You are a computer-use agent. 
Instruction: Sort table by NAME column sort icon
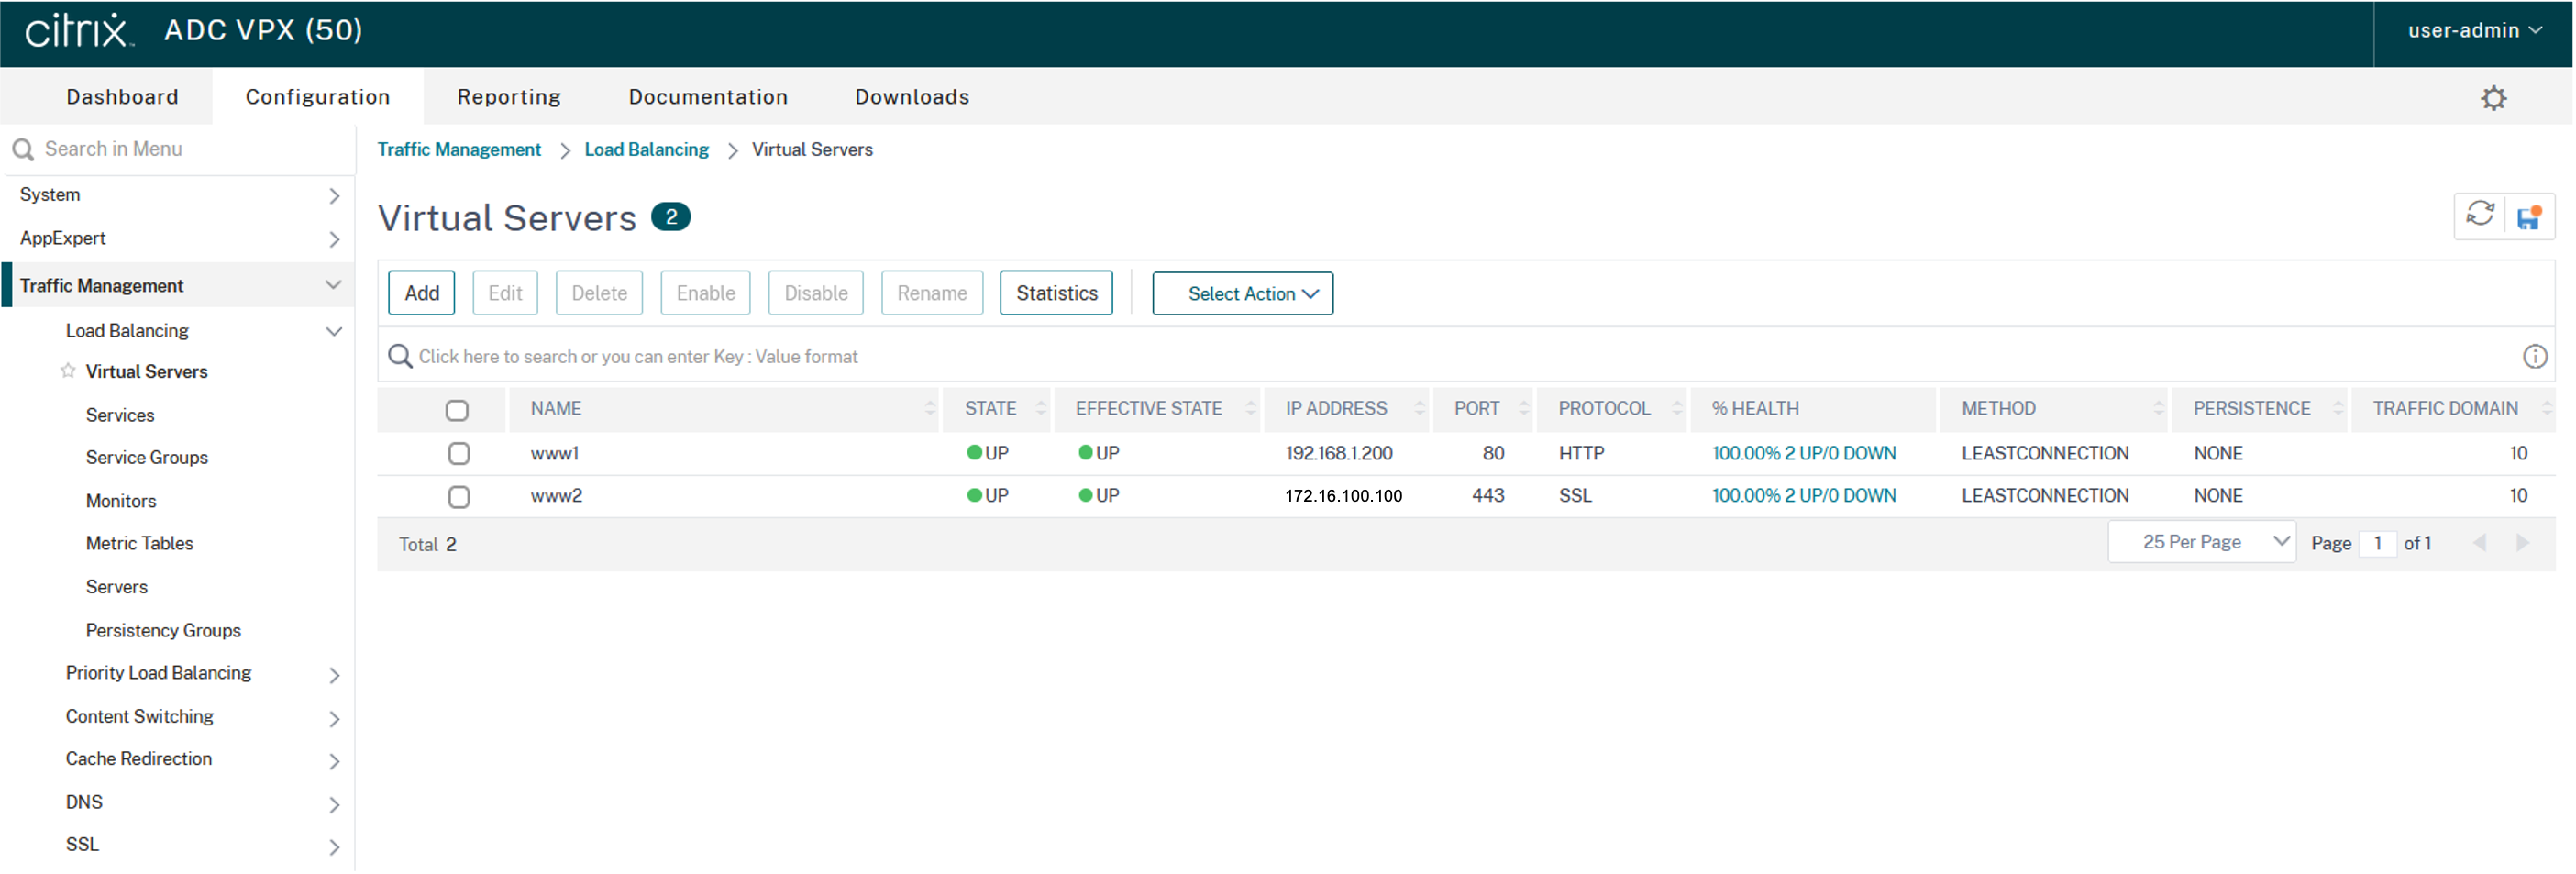point(929,408)
